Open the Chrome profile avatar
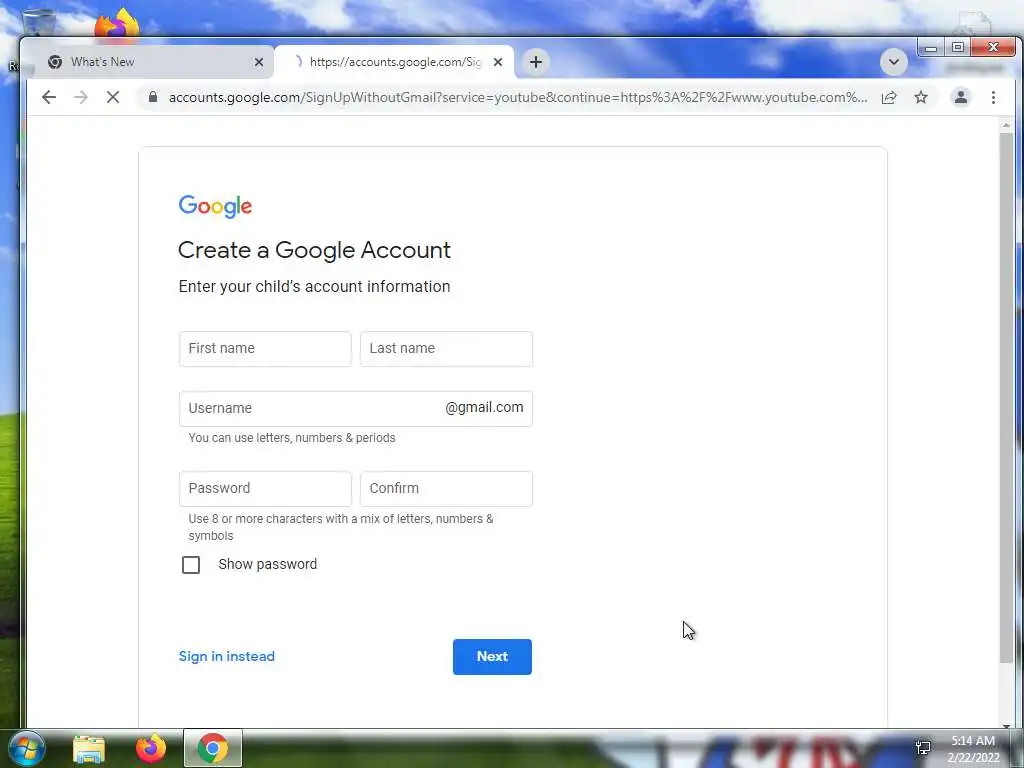This screenshot has width=1024, height=768. click(961, 97)
